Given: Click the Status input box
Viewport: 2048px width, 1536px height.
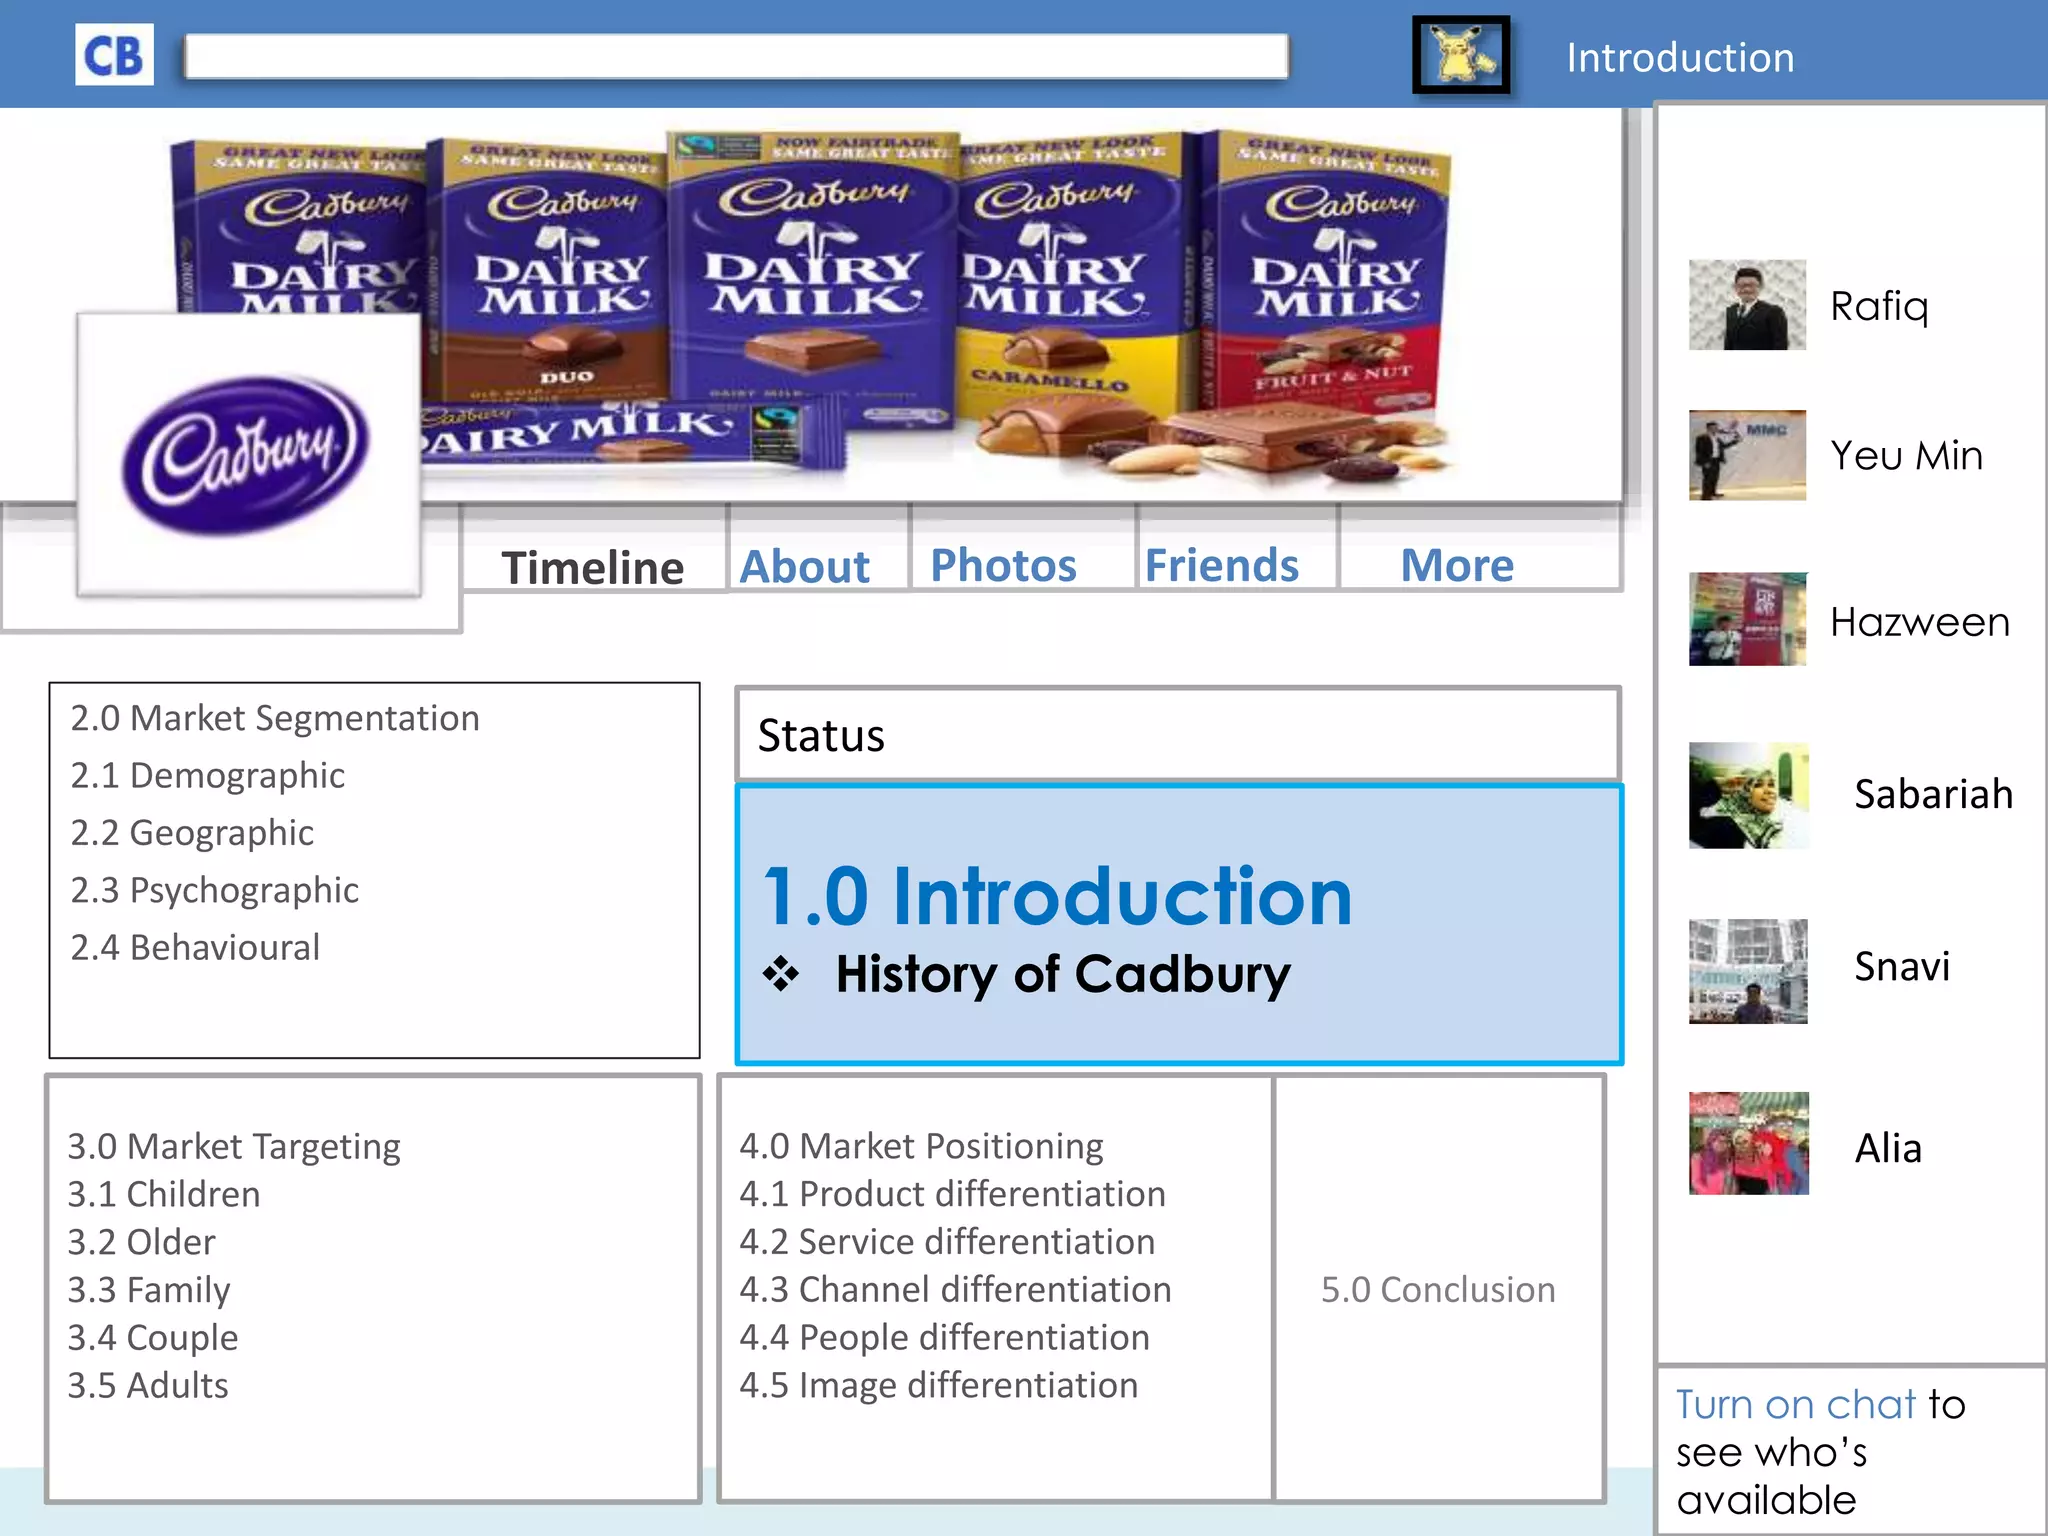Looking at the screenshot, I should coord(1177,735).
